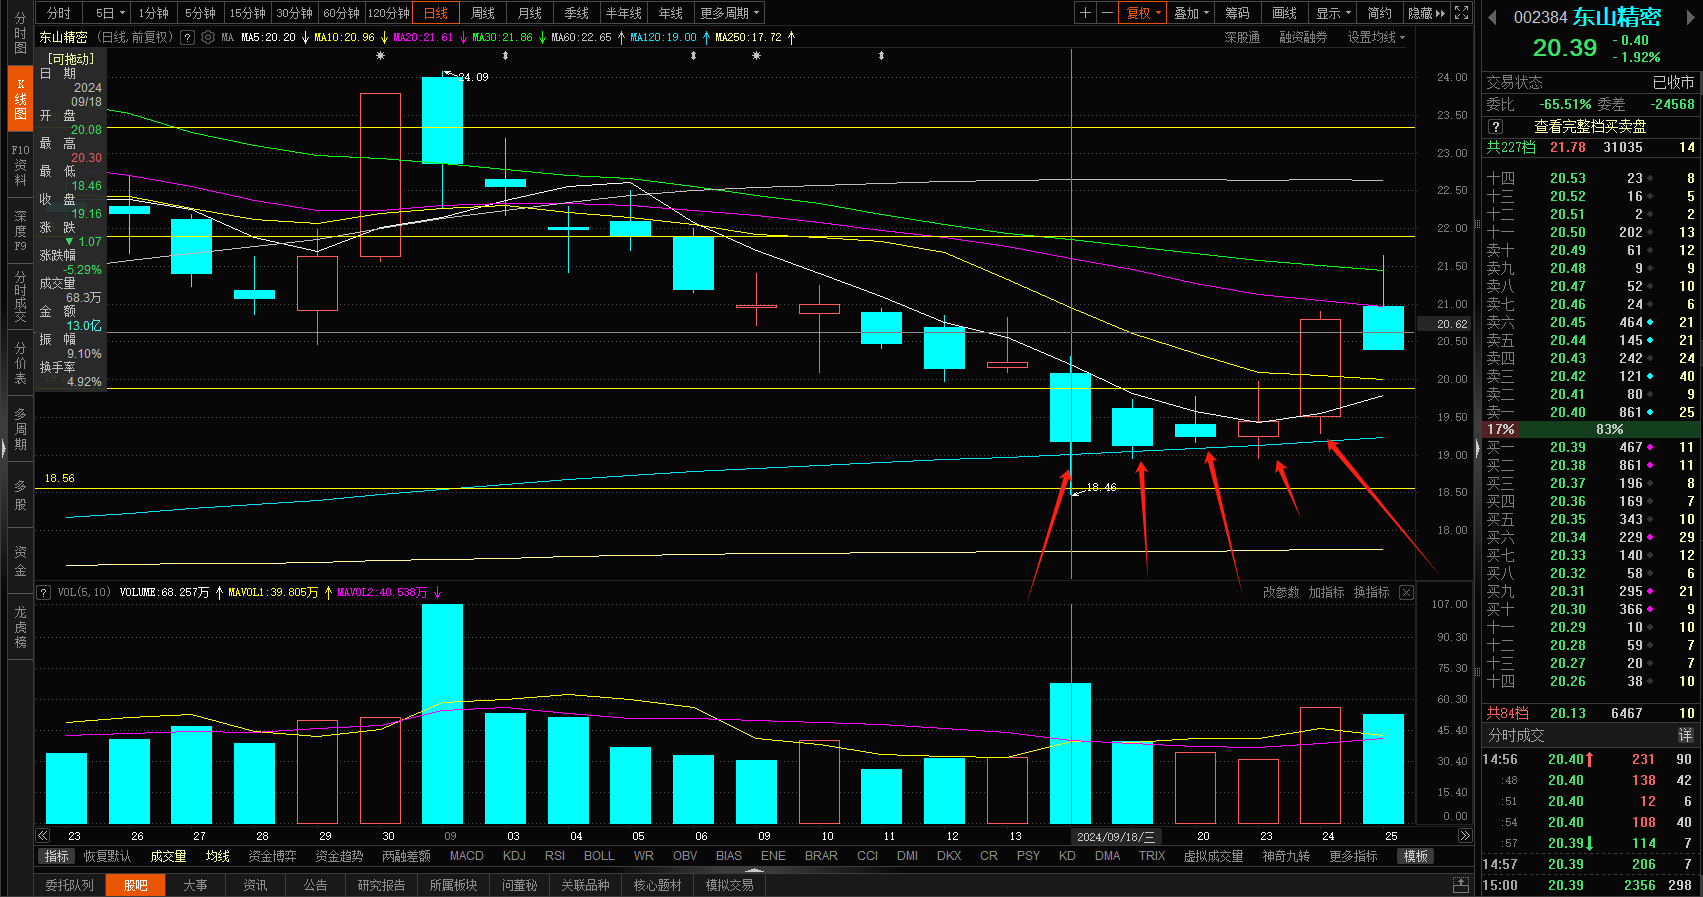Image resolution: width=1703 pixels, height=897 pixels.
Task: Open the MA settings gear icon
Action: click(x=208, y=37)
